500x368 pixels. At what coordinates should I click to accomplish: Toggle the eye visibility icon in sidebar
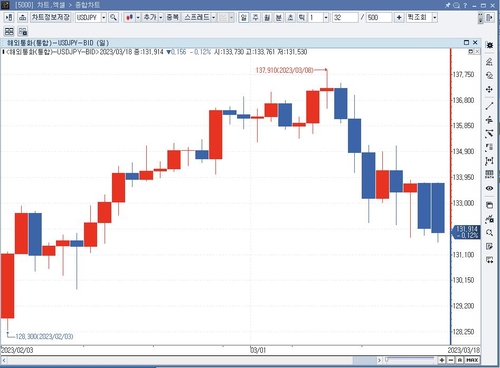click(489, 188)
